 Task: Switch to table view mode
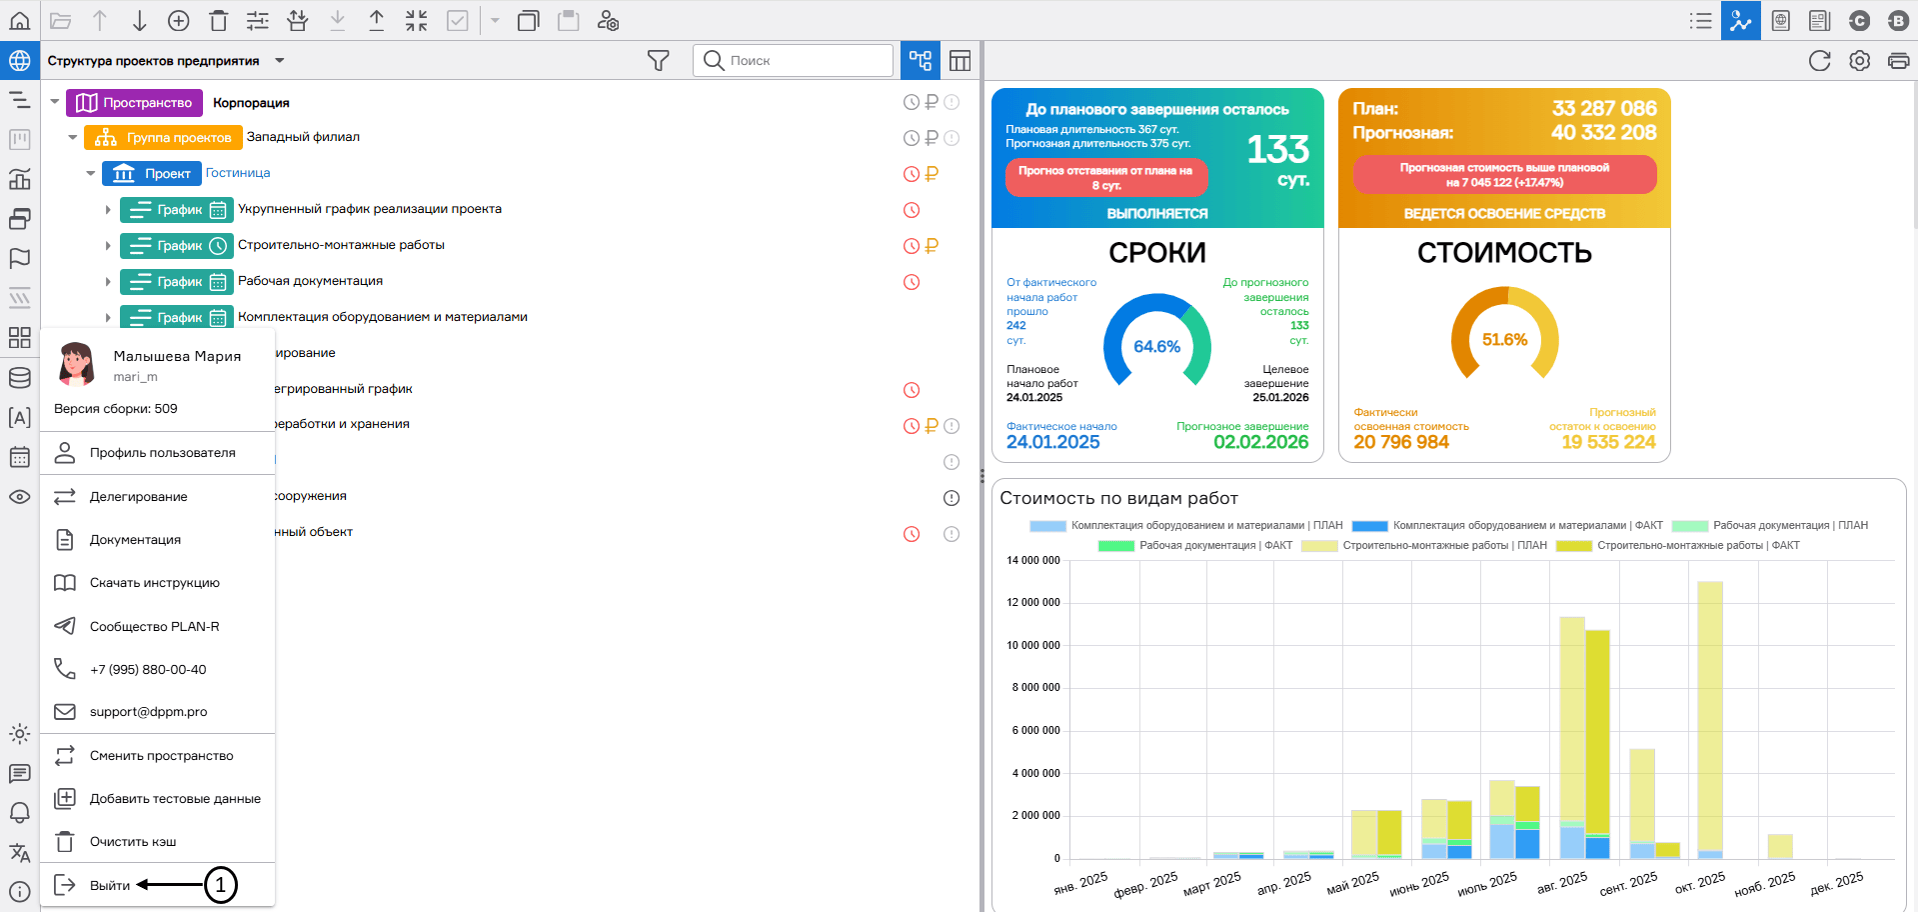point(960,61)
